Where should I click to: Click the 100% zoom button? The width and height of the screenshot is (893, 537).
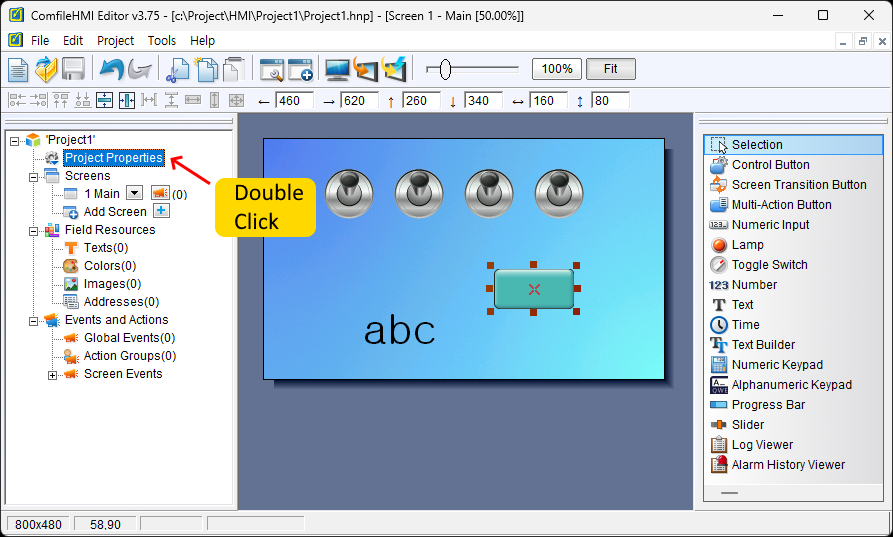tap(557, 69)
